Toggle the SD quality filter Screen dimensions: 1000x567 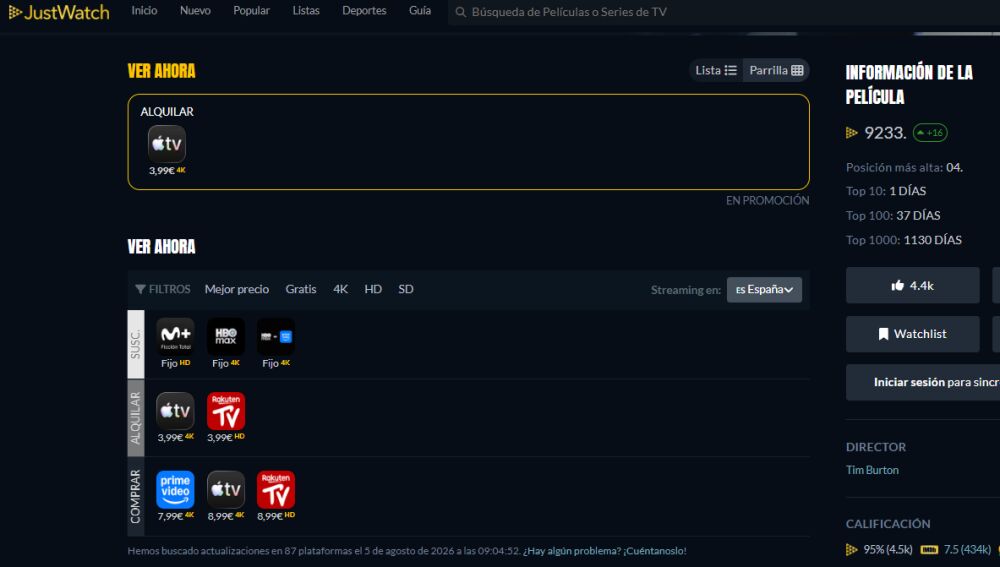coord(406,289)
